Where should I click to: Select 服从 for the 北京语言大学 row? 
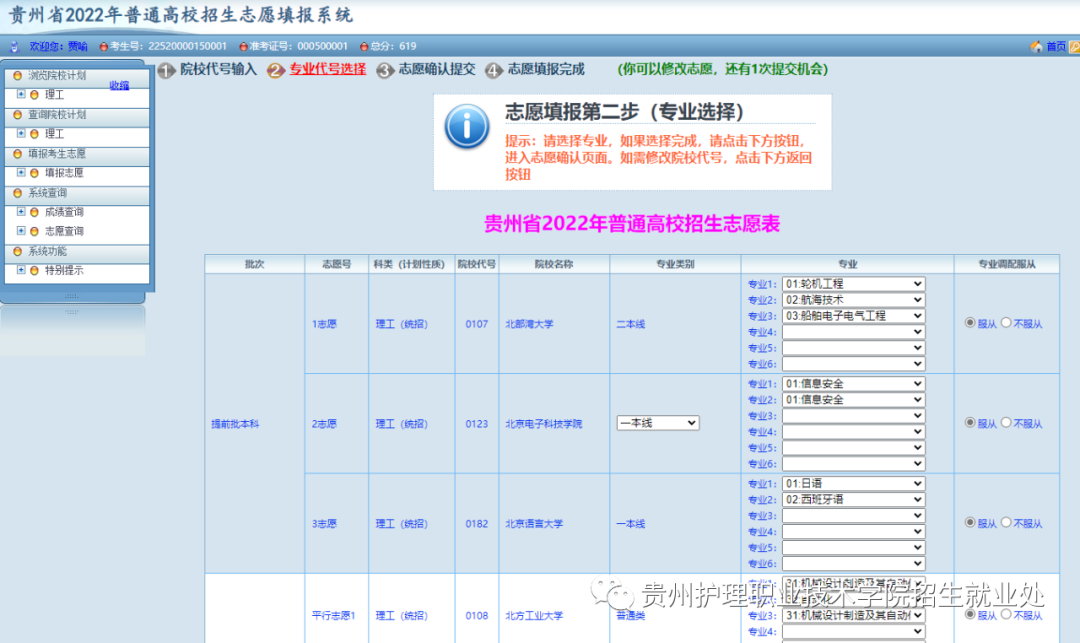pyautogui.click(x=970, y=523)
